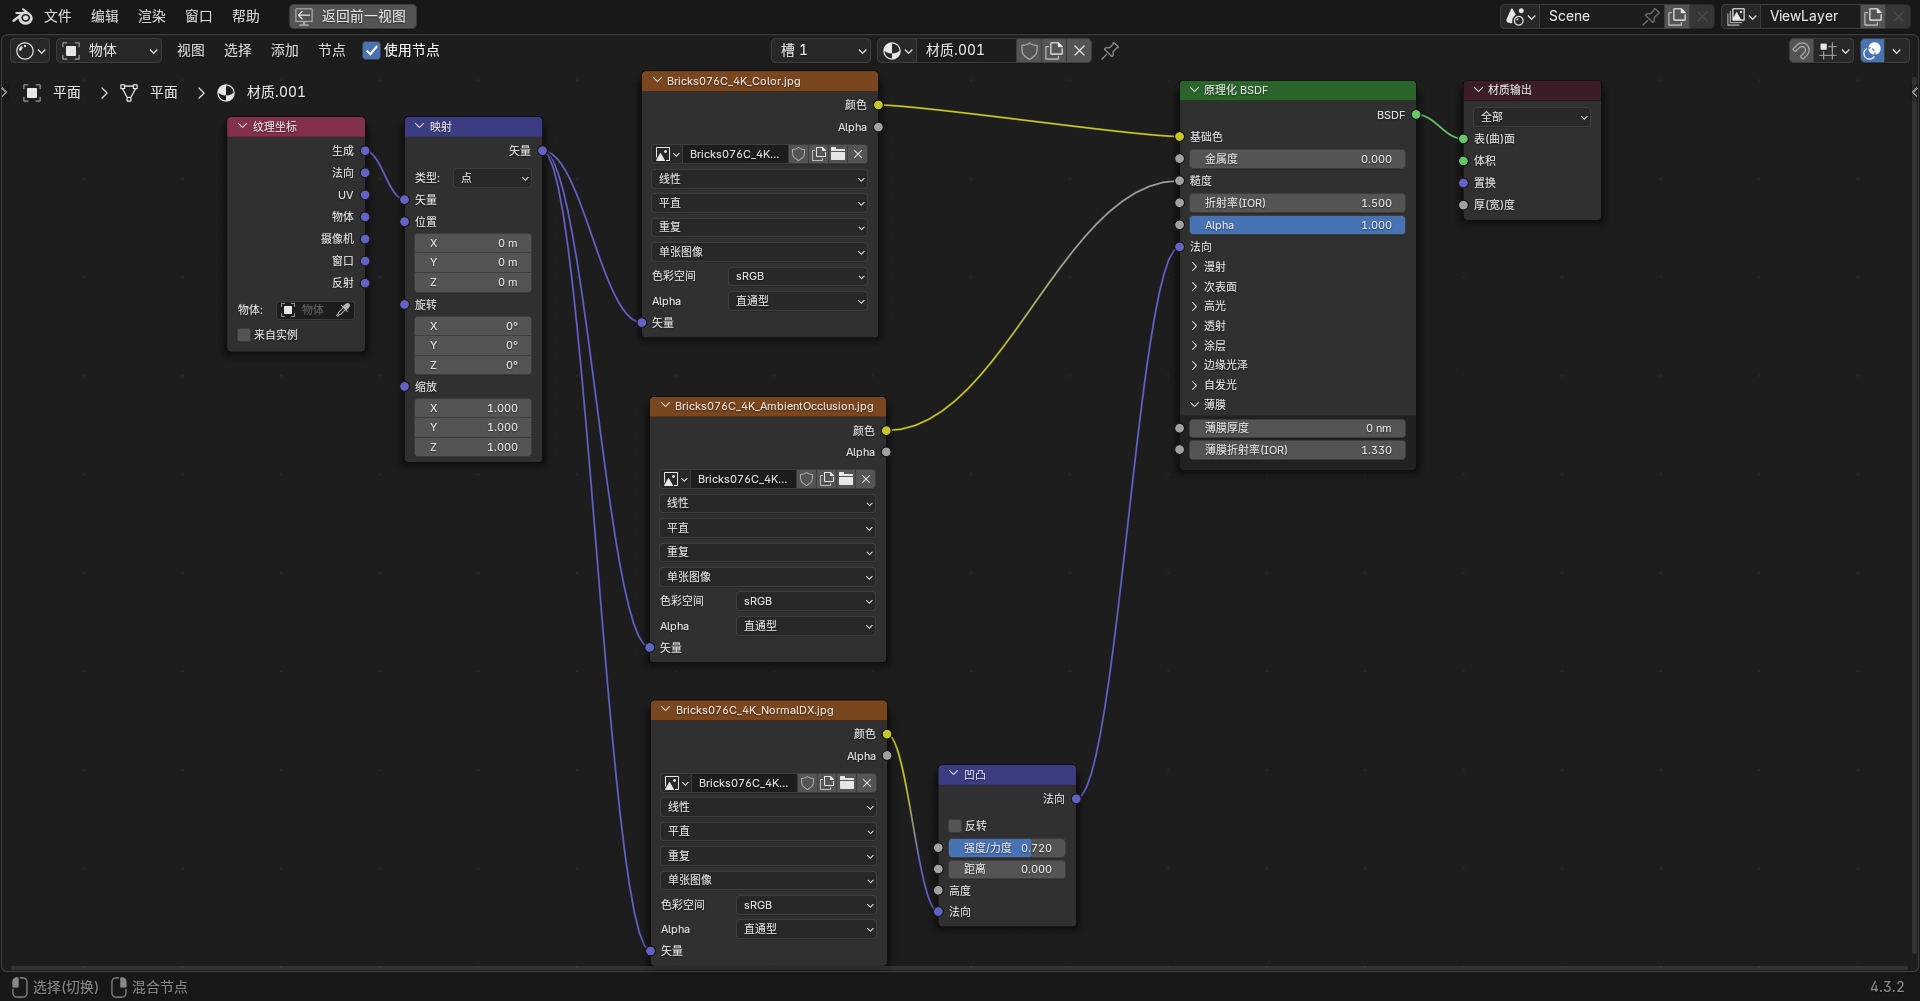Unlink material 材质.001 with X icon
Screen dimensions: 1920x1001
click(x=1079, y=51)
